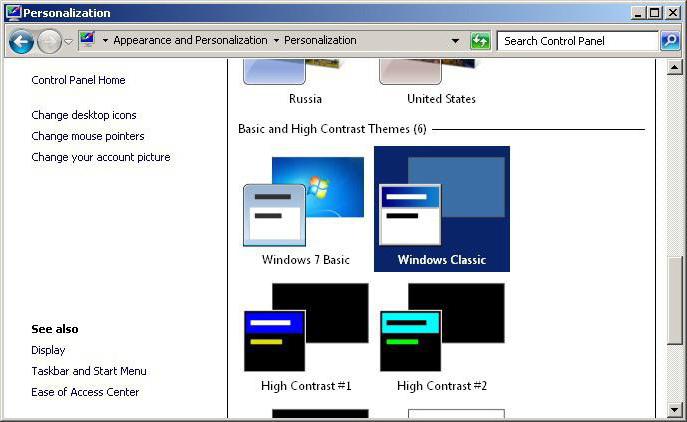The image size is (687, 422).
Task: Click the vertical scrollbar thumb
Action: (x=674, y=300)
